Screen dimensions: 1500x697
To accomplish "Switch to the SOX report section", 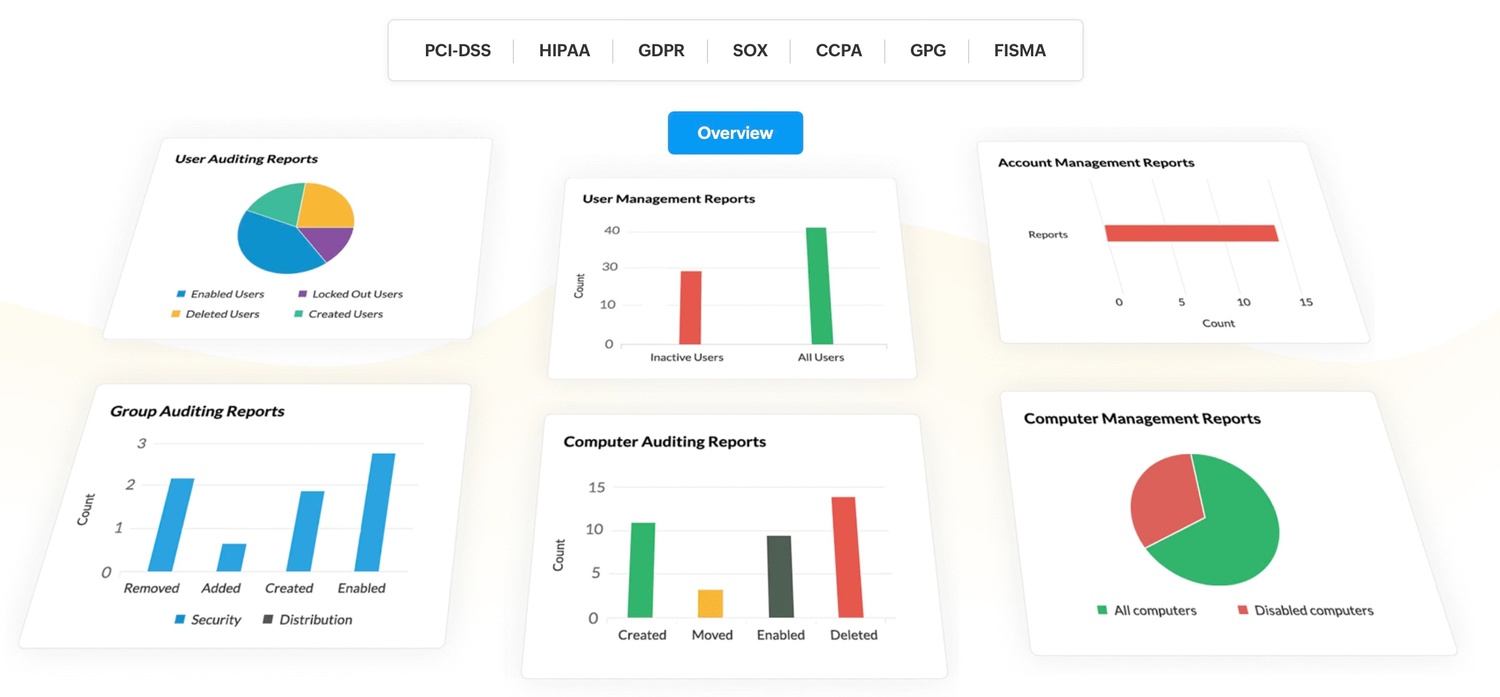I will click(x=749, y=50).
